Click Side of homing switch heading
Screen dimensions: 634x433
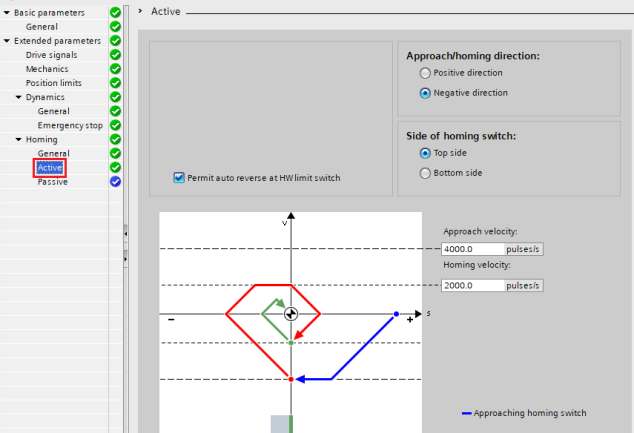click(461, 136)
